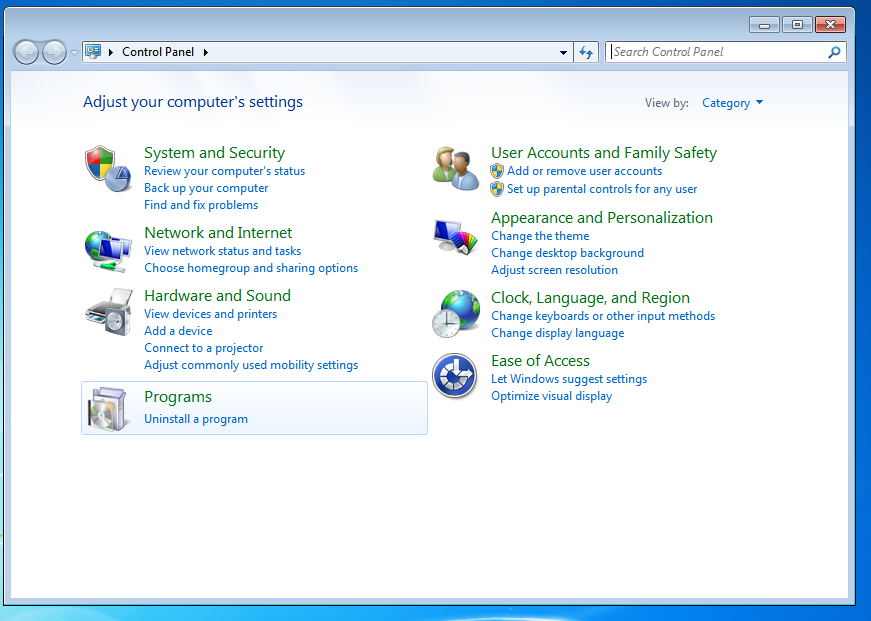Open Review your computer's status

click(x=224, y=171)
